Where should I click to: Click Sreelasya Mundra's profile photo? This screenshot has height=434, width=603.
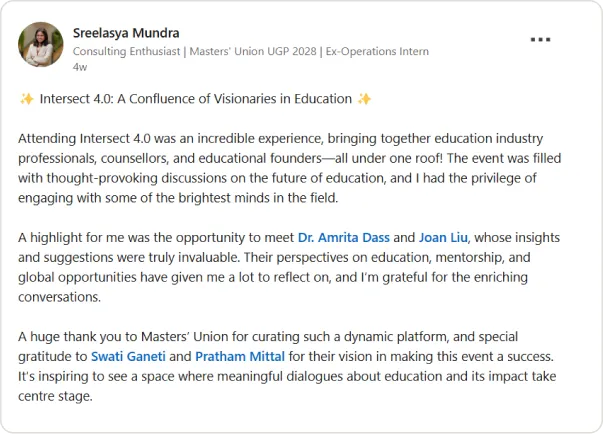click(x=41, y=44)
